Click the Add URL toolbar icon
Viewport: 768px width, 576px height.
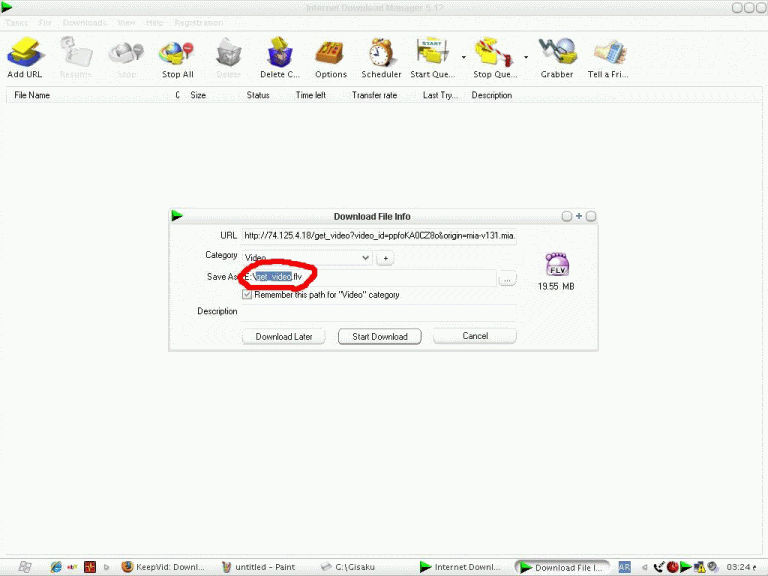tap(23, 52)
